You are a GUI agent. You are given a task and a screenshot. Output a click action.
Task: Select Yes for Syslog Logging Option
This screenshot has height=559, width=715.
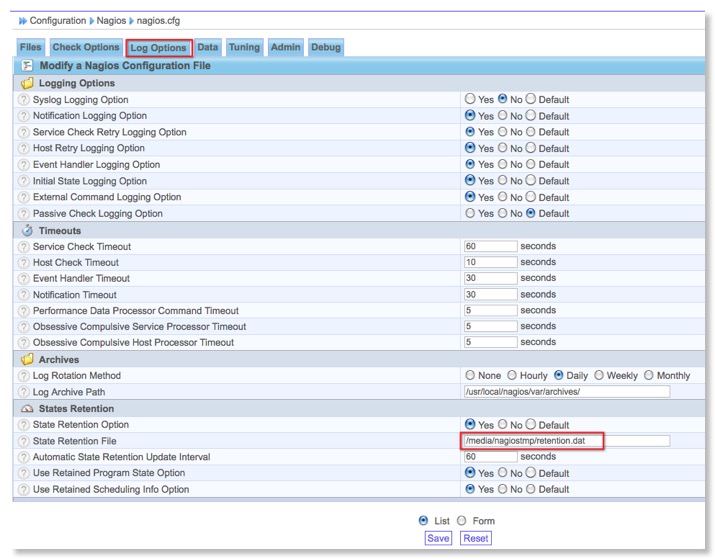point(470,100)
